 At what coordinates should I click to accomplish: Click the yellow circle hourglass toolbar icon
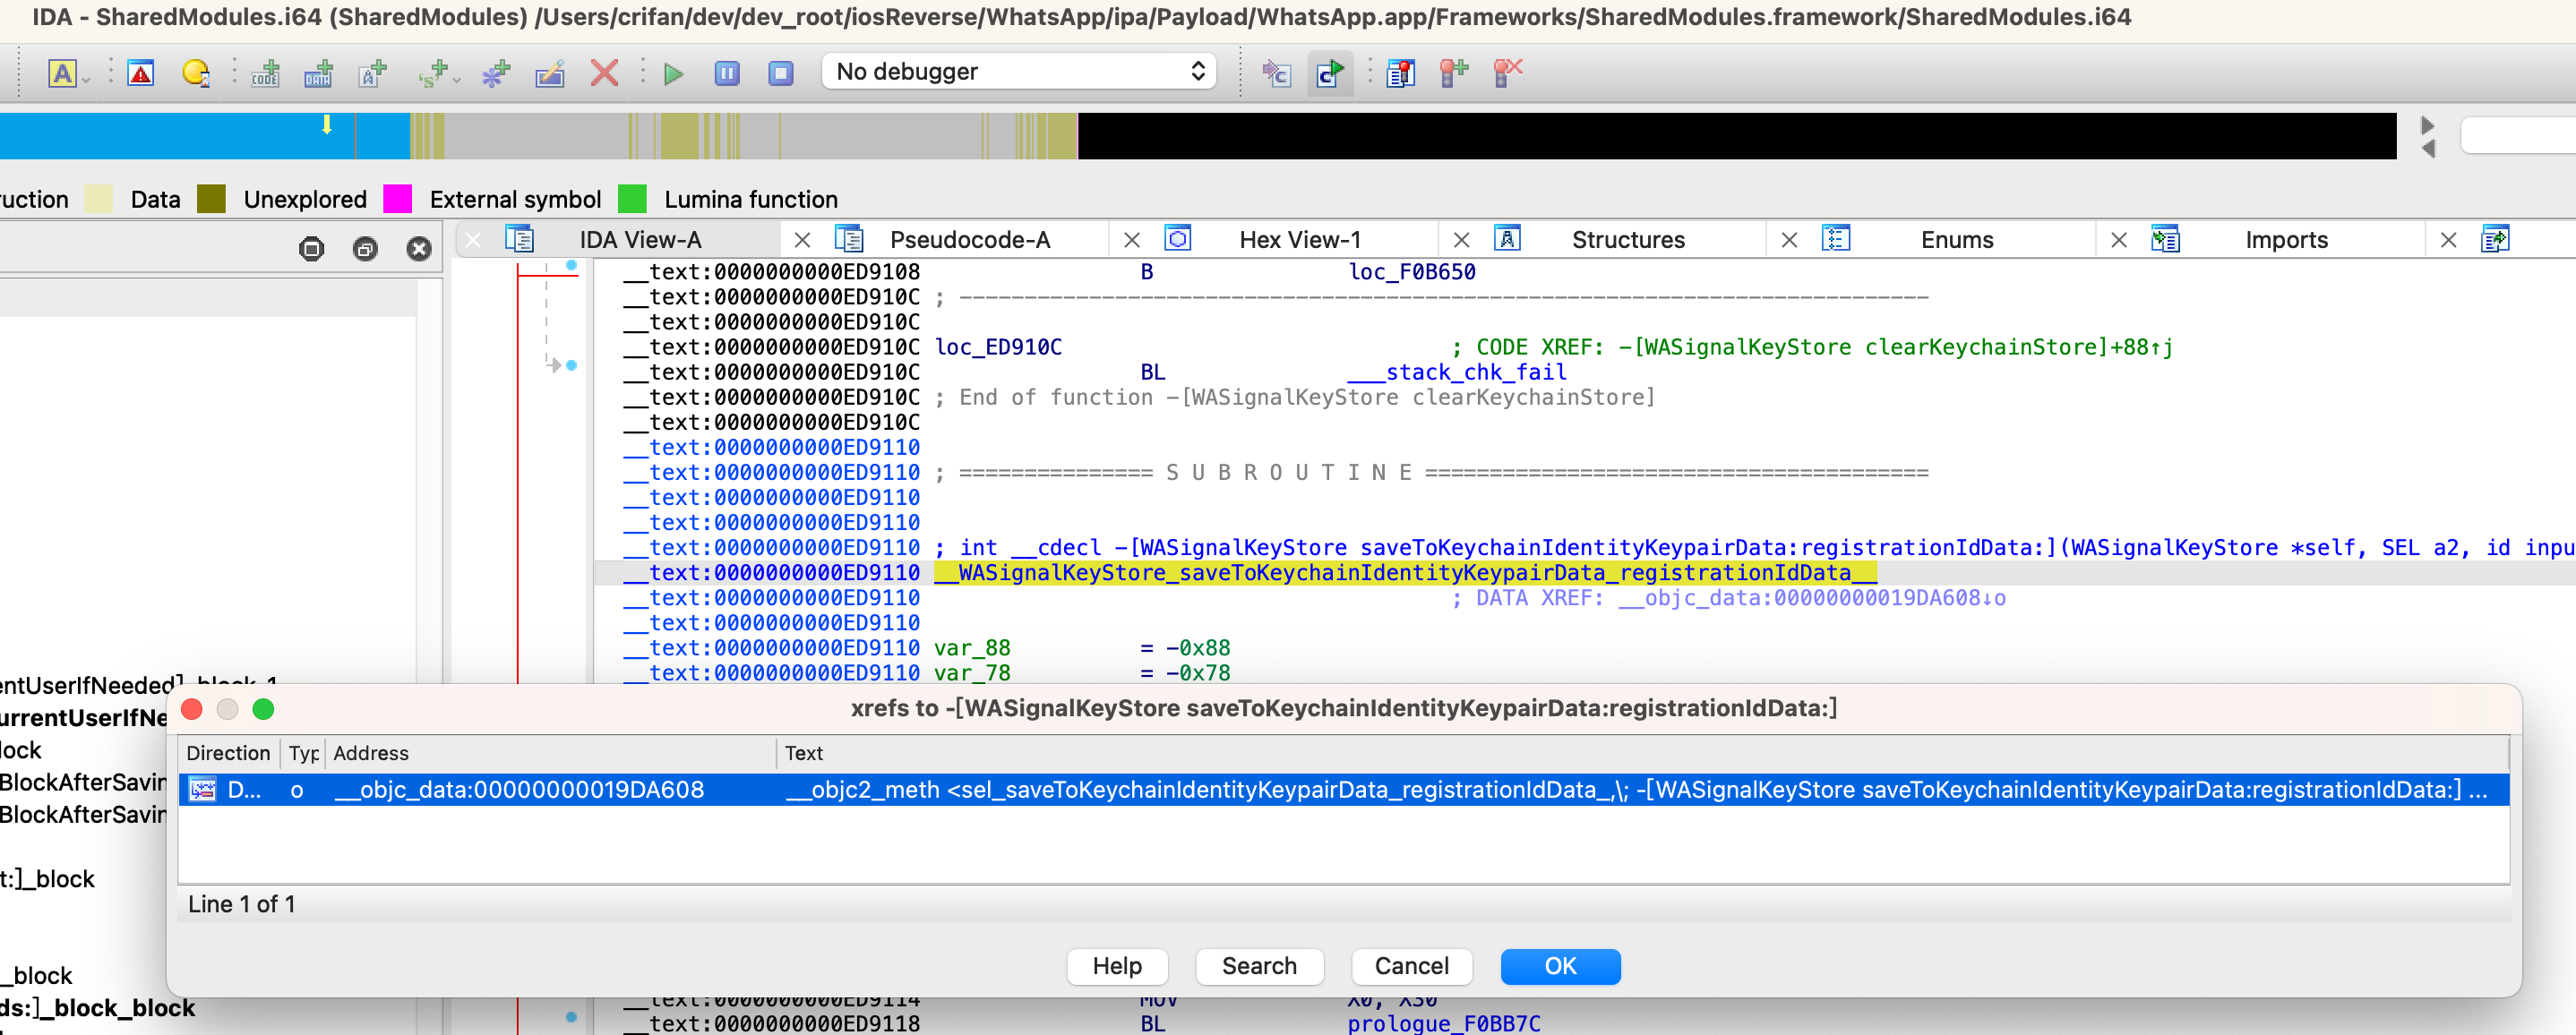click(196, 73)
